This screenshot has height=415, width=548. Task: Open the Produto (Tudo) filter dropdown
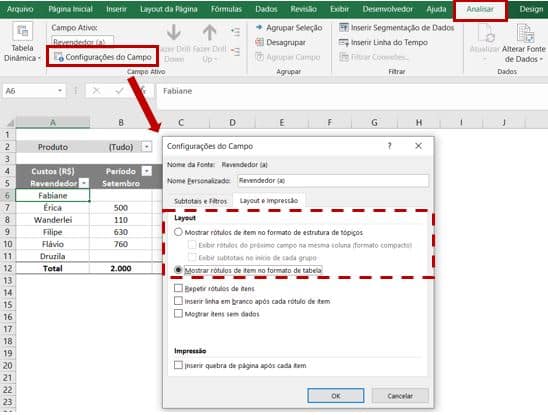pyautogui.click(x=147, y=147)
